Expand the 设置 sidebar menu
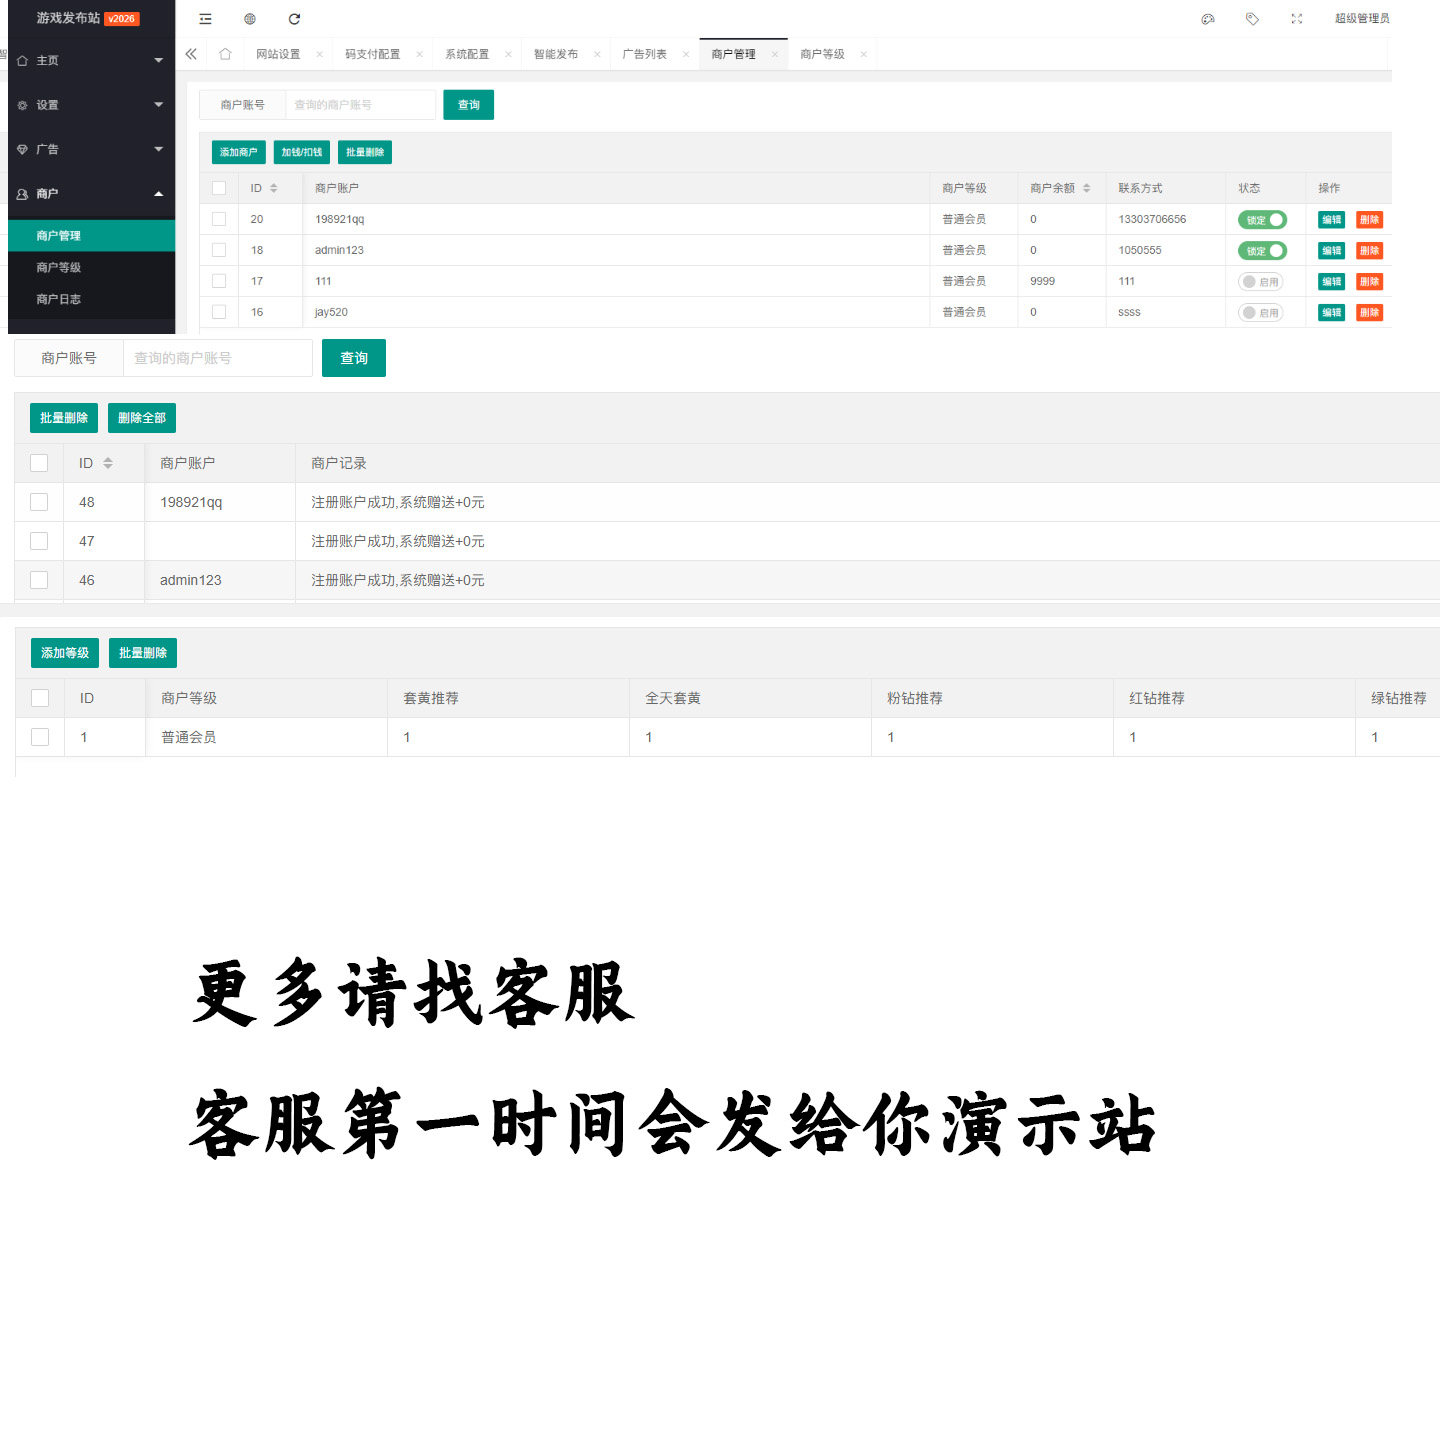 (90, 105)
